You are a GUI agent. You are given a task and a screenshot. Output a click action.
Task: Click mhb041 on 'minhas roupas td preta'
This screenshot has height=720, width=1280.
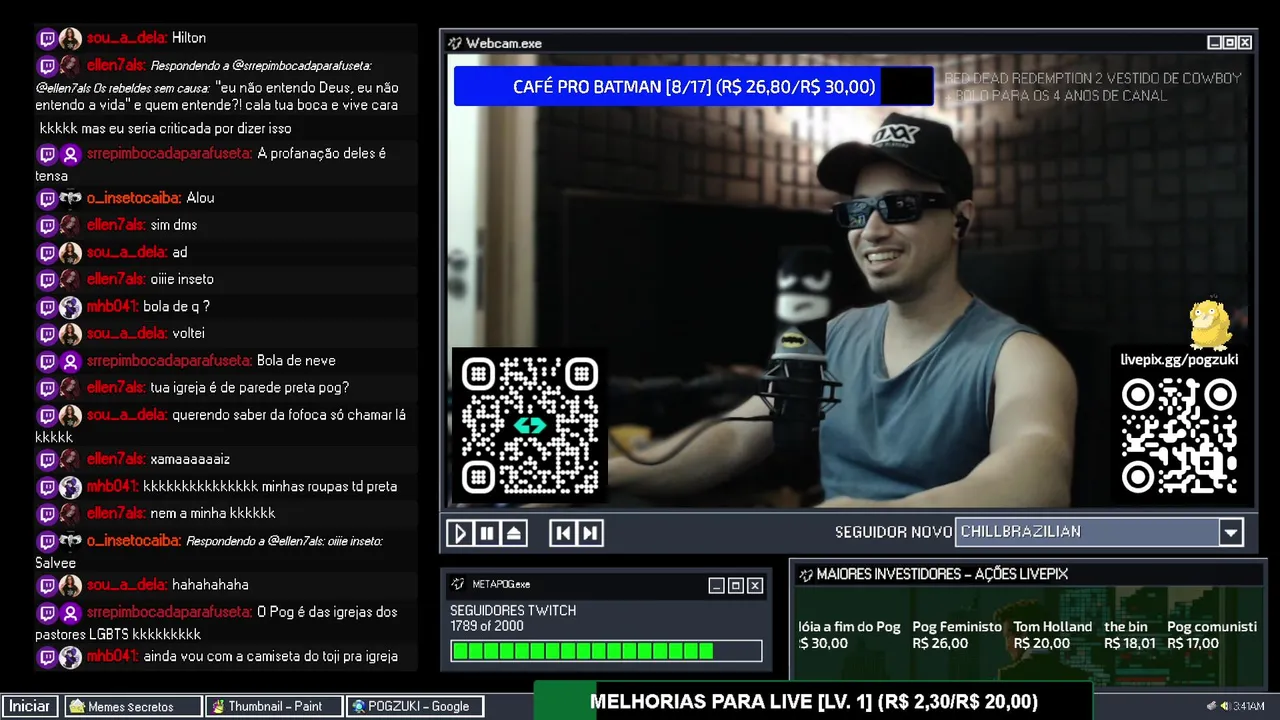tap(111, 486)
